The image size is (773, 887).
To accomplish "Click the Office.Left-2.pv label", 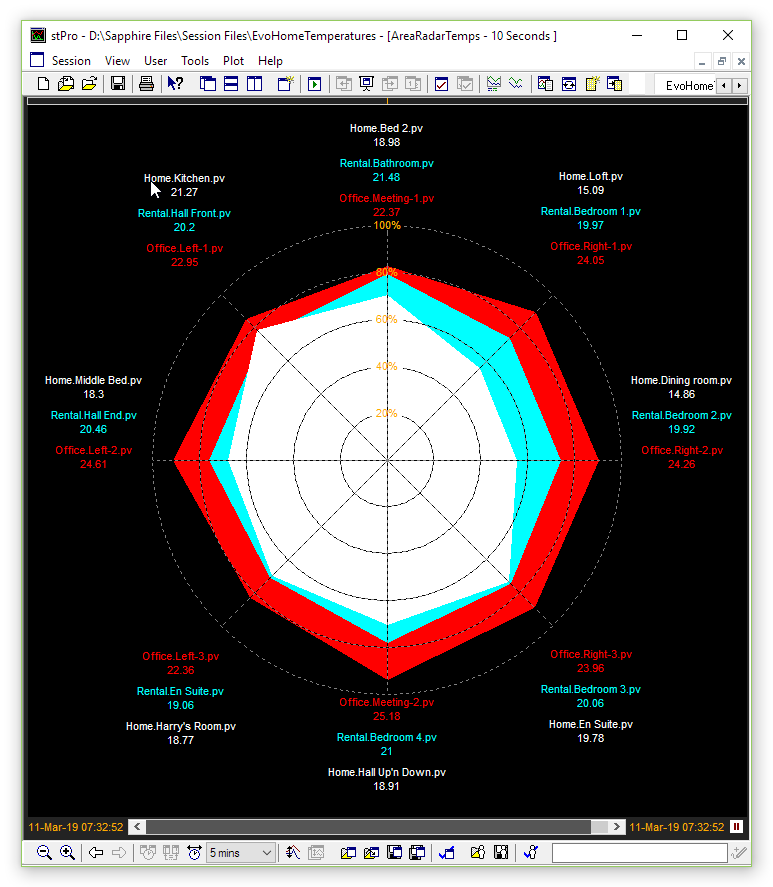I will 93,450.
